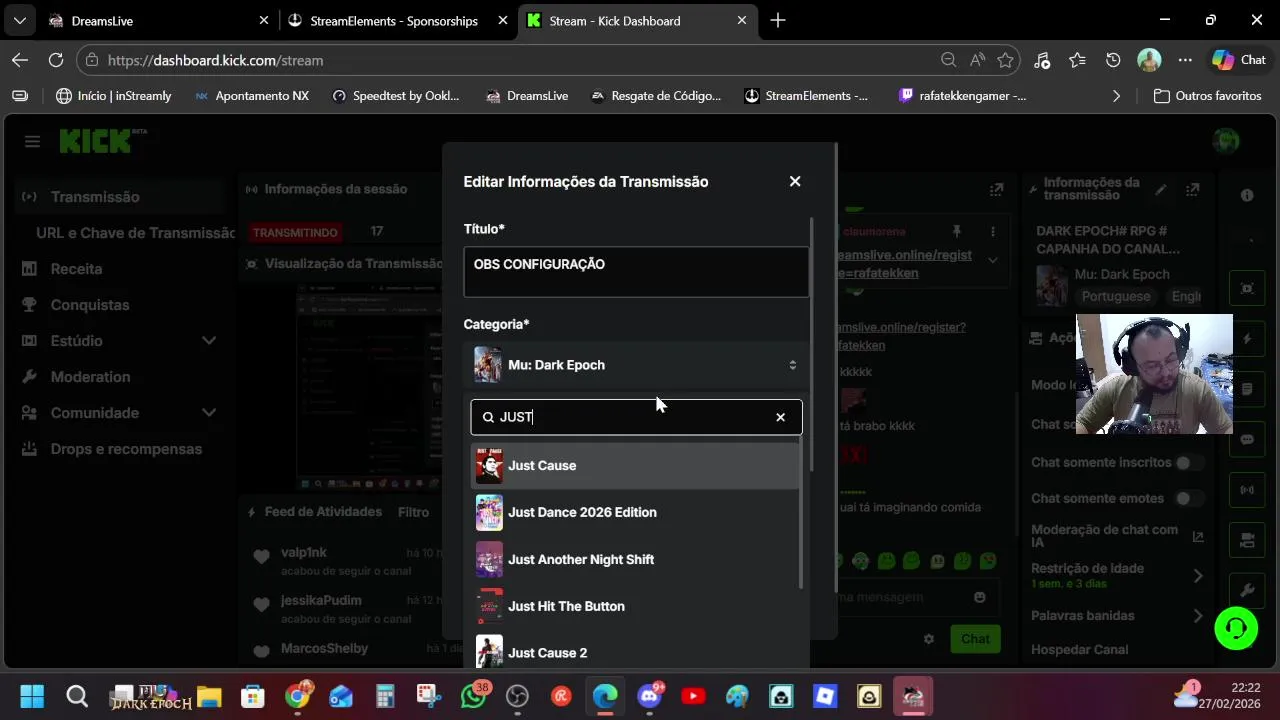
Task: Close the Editar Informações da Transmissão dialog
Action: (x=795, y=181)
